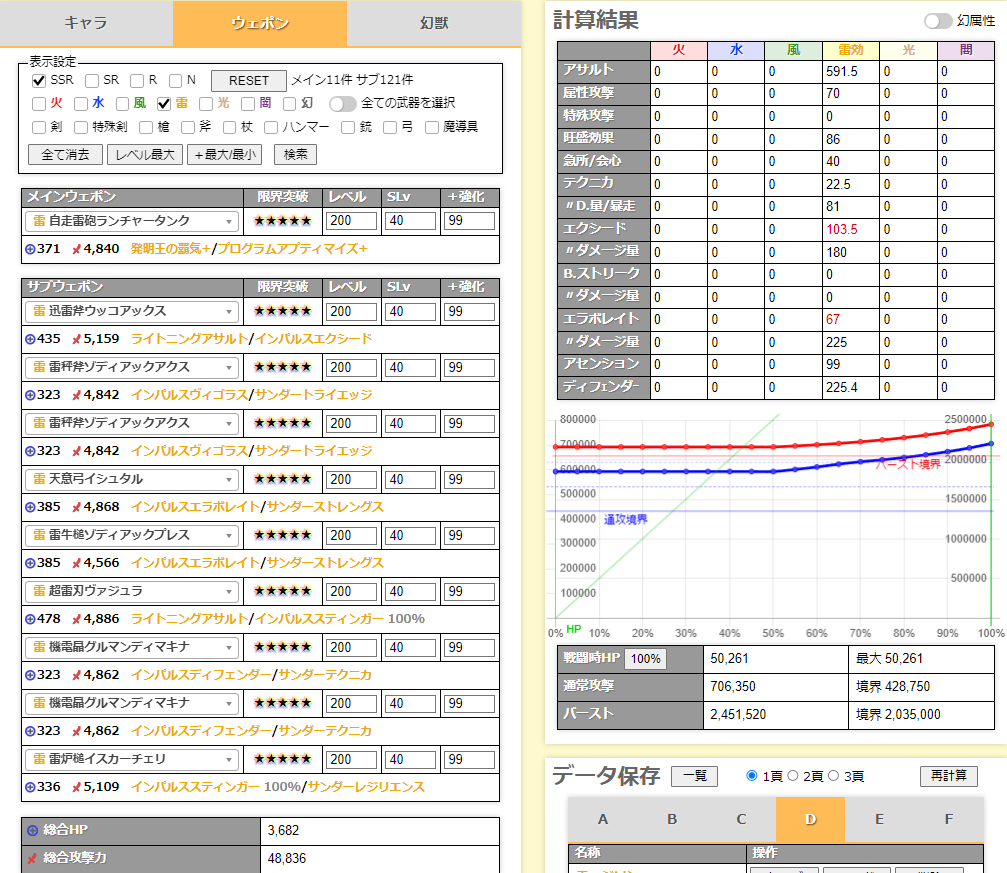Click the red sword icon beside 総合攻撃力
This screenshot has height=873, width=1007.
32,857
